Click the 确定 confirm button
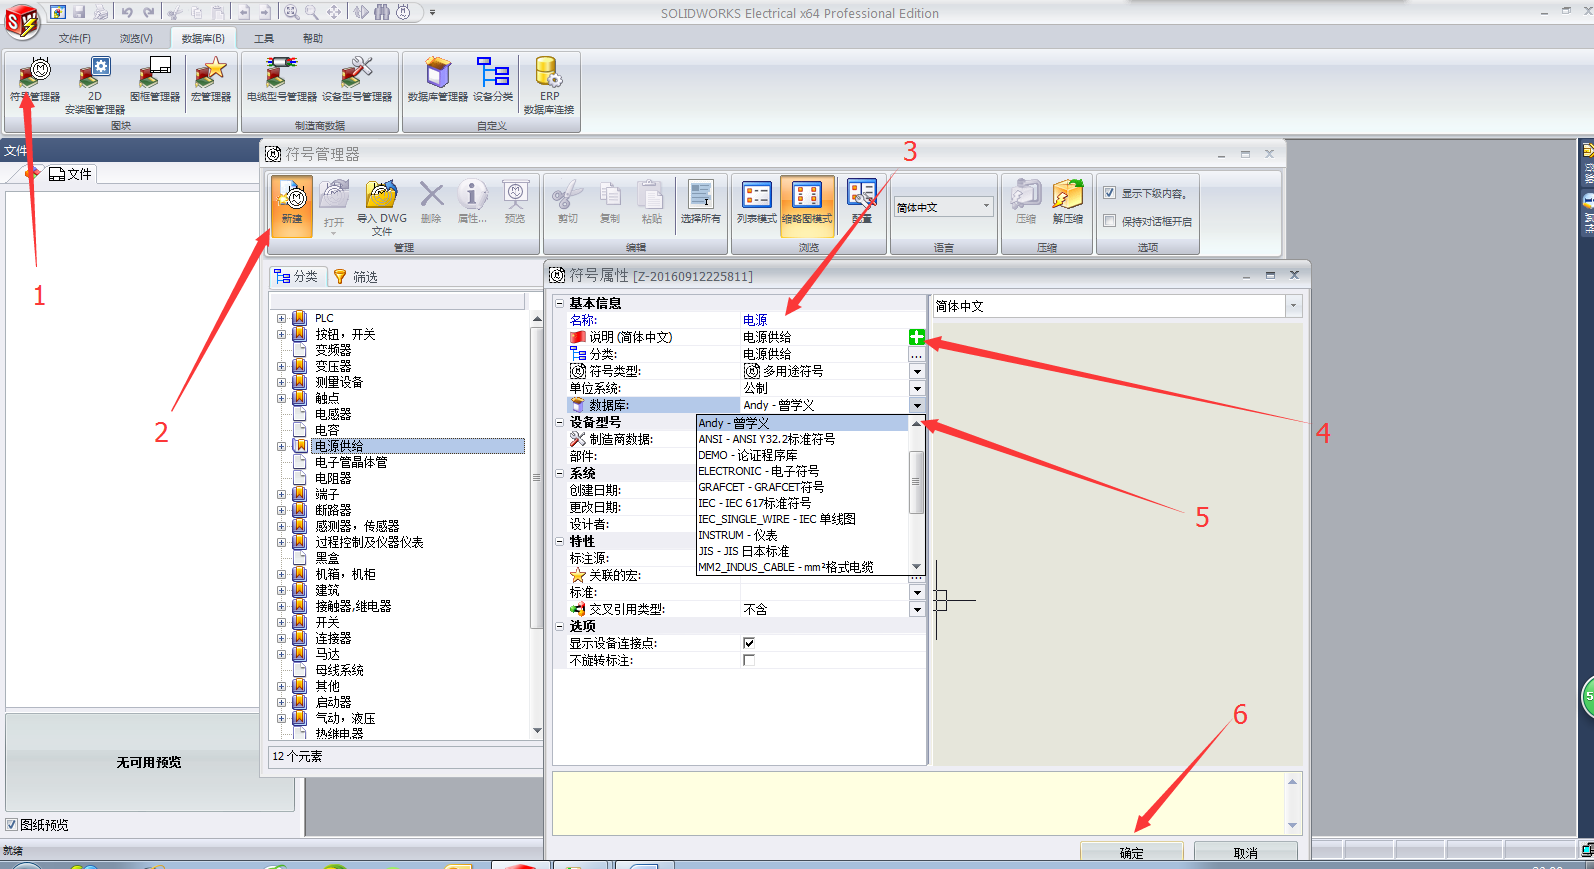Image resolution: width=1594 pixels, height=869 pixels. coord(1131,852)
